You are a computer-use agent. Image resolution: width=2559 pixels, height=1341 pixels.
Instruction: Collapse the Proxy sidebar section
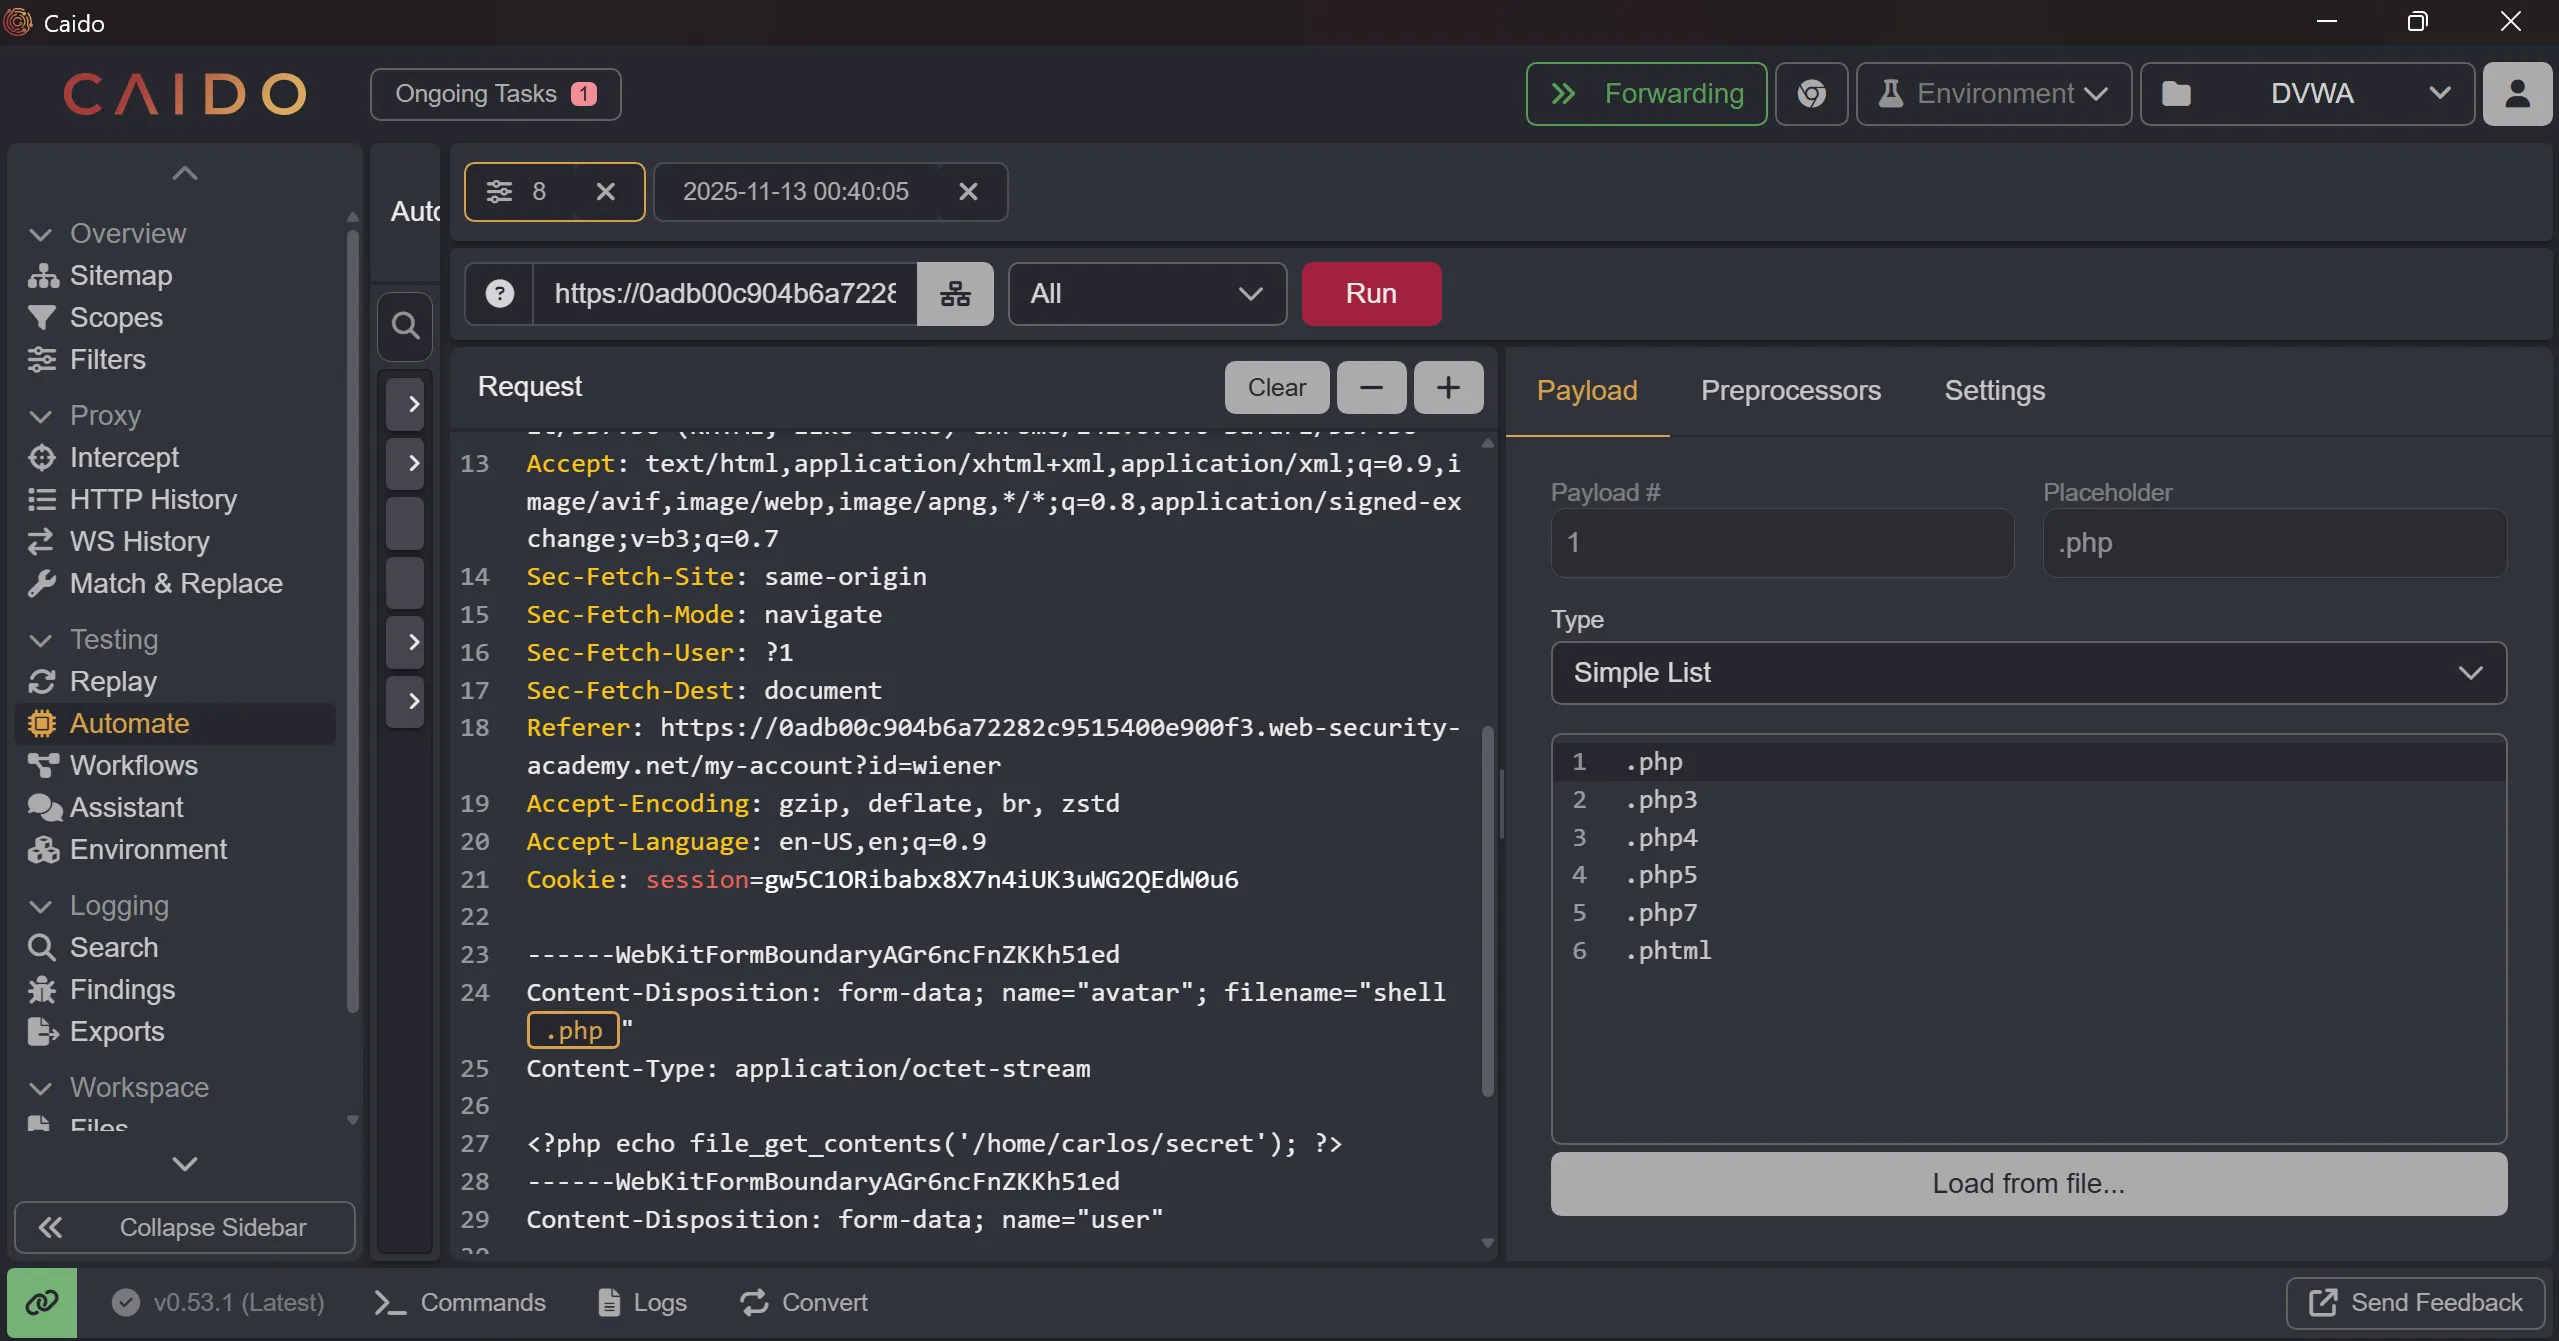[41, 415]
